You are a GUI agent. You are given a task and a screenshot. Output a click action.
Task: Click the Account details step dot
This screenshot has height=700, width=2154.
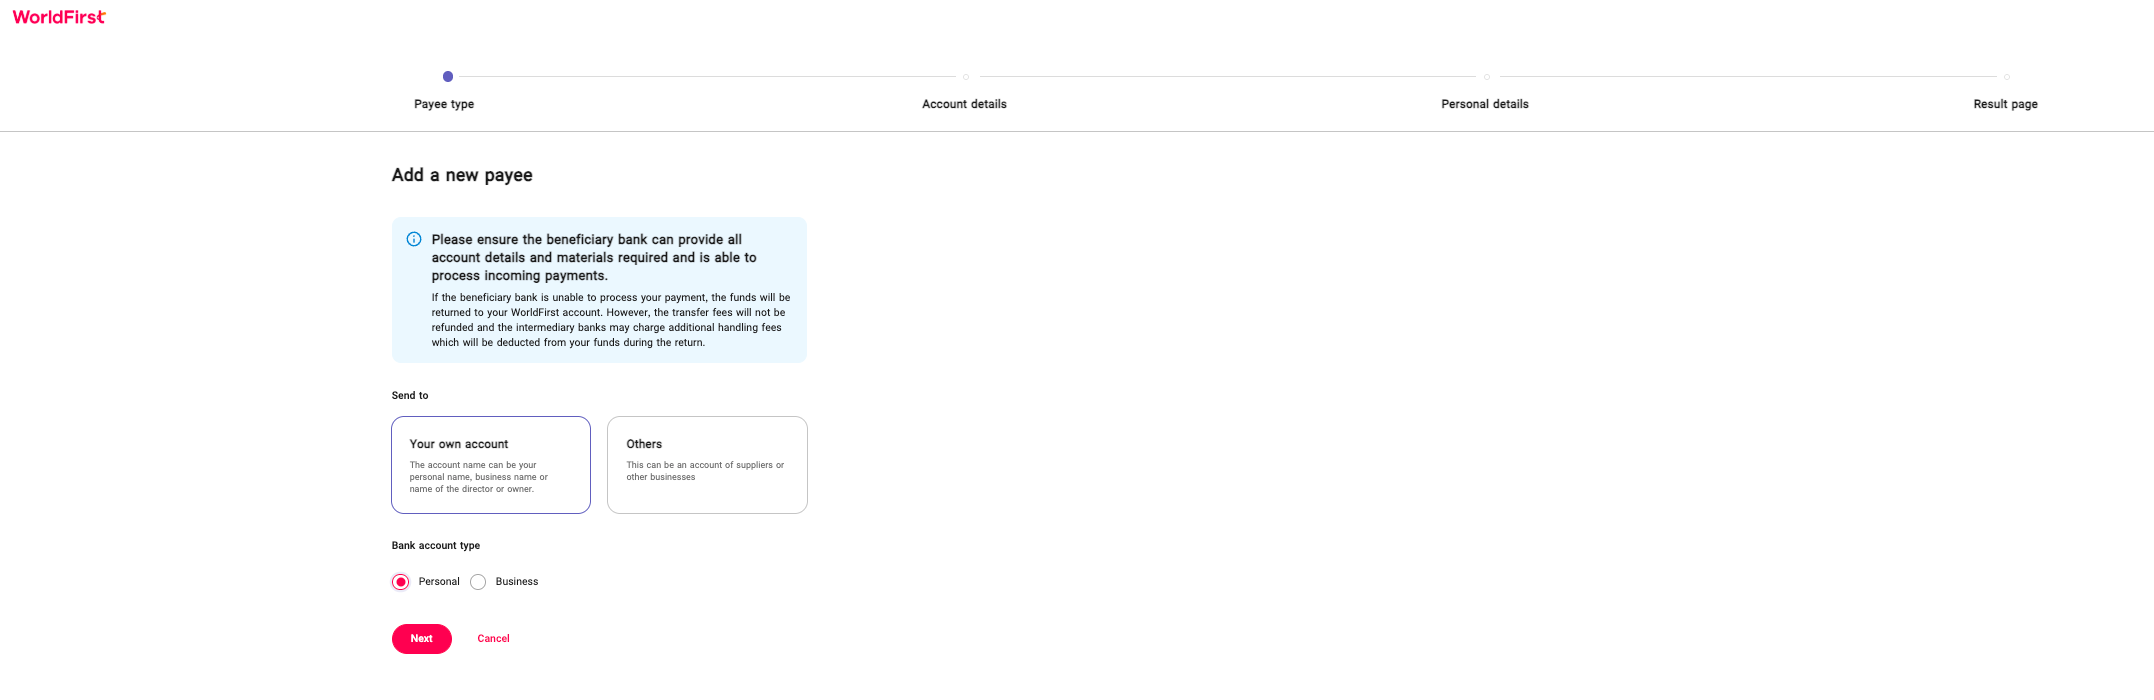point(966,77)
